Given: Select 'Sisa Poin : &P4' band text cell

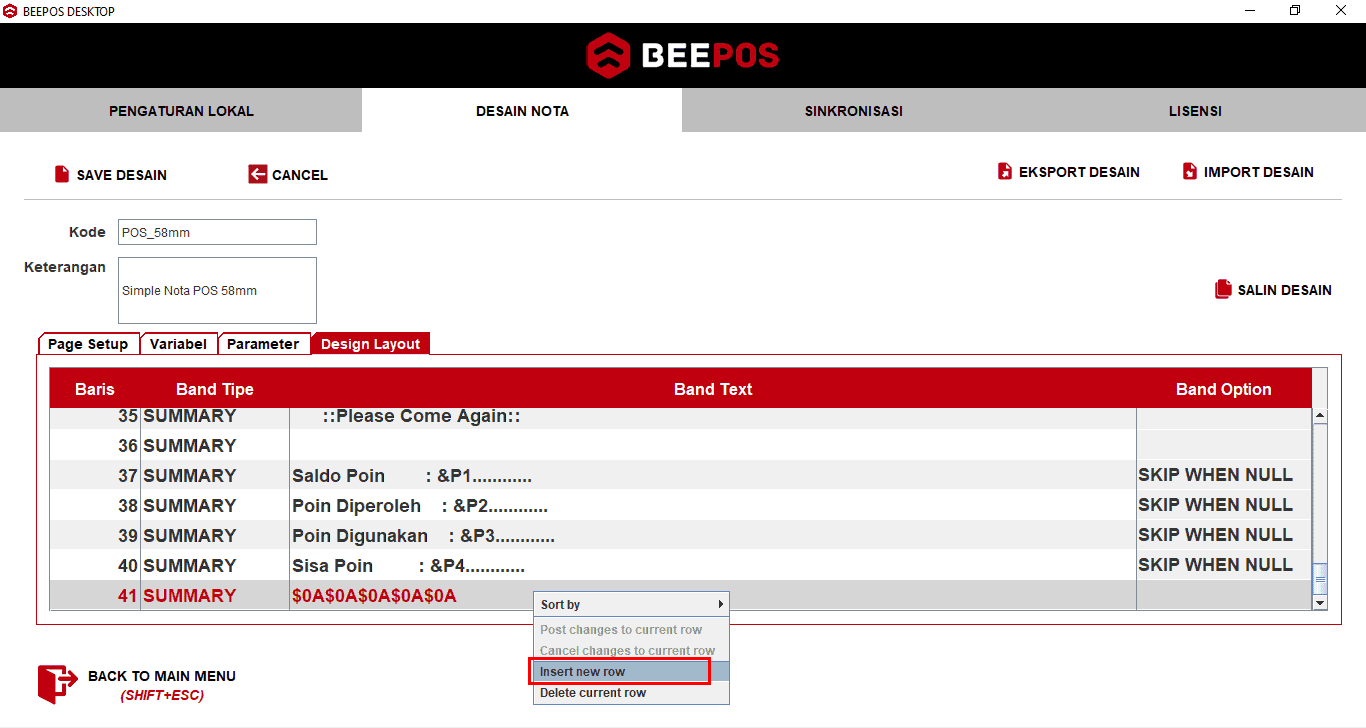Looking at the screenshot, I should pos(713,566).
